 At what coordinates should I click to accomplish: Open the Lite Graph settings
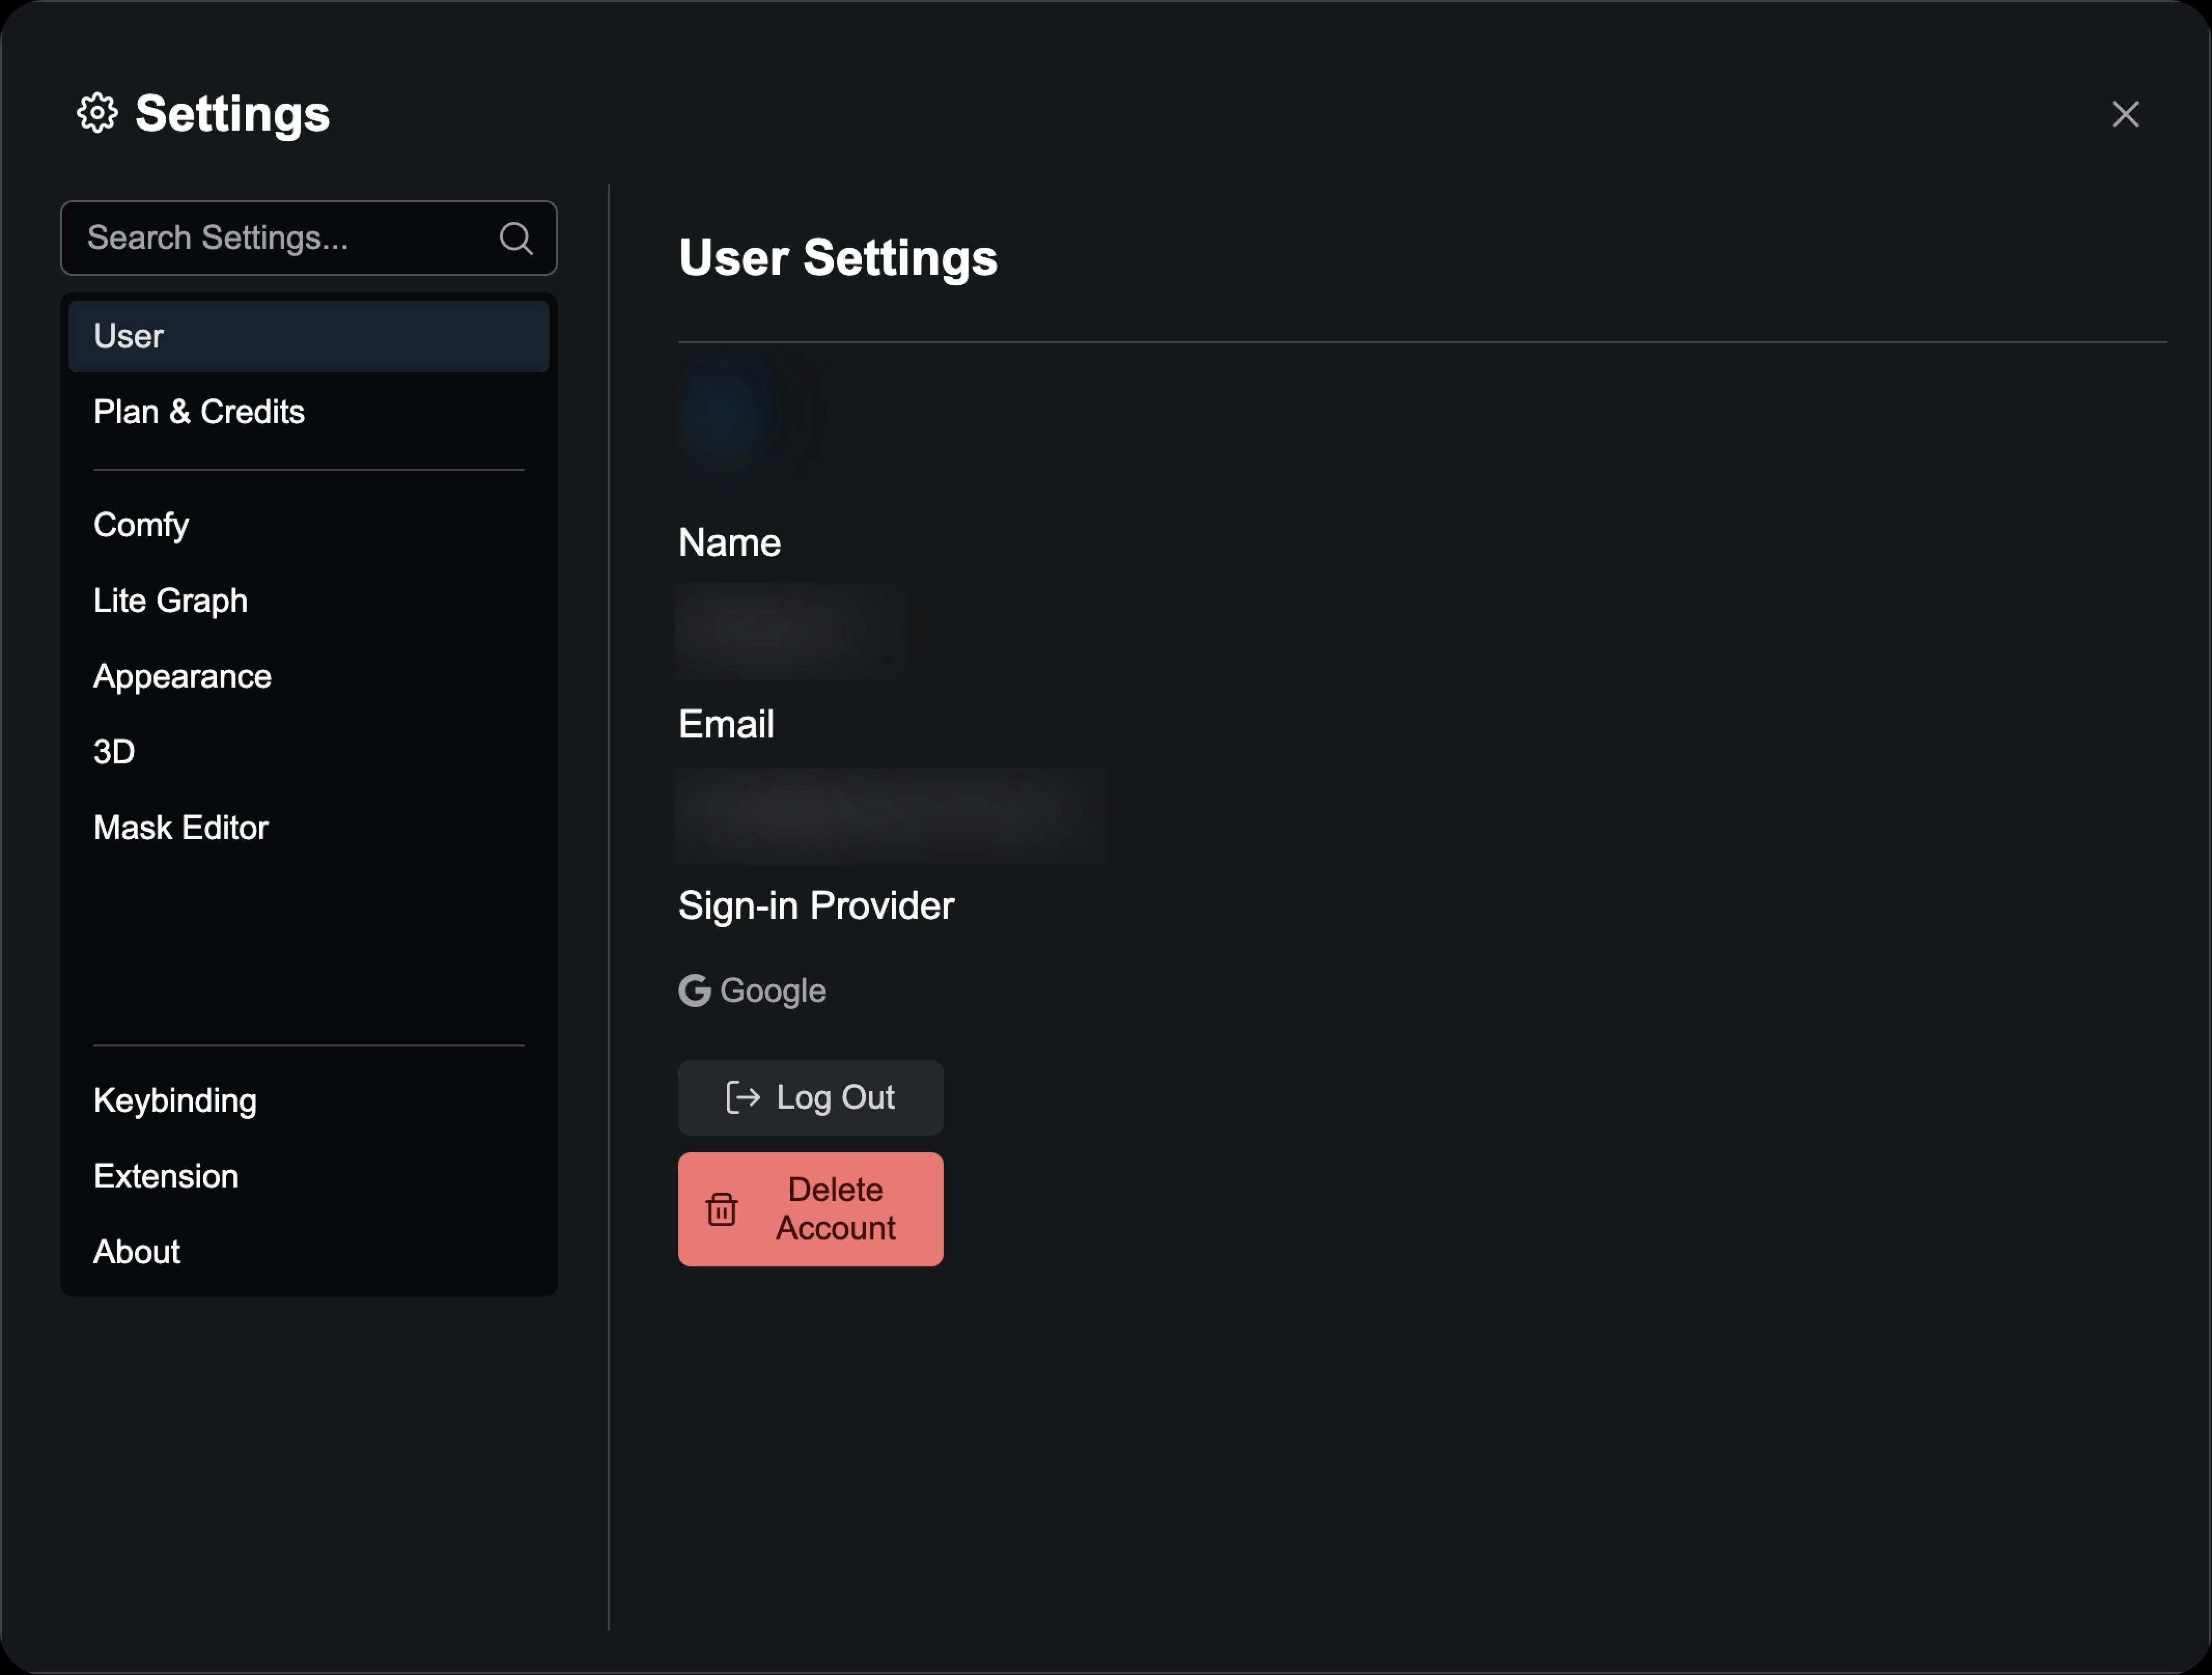170,600
